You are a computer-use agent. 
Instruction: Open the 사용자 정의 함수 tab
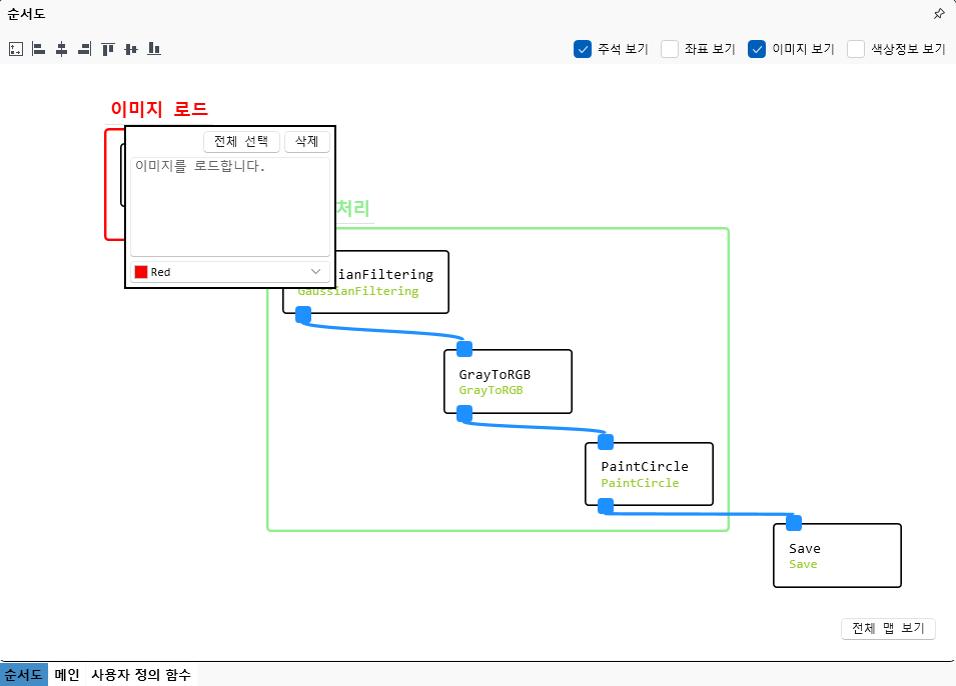[x=140, y=675]
